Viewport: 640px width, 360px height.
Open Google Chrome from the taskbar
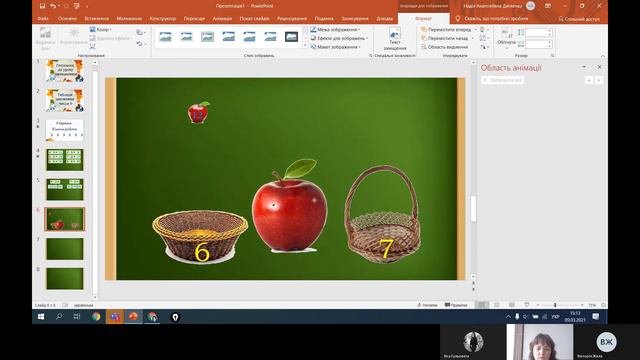[x=96, y=317]
